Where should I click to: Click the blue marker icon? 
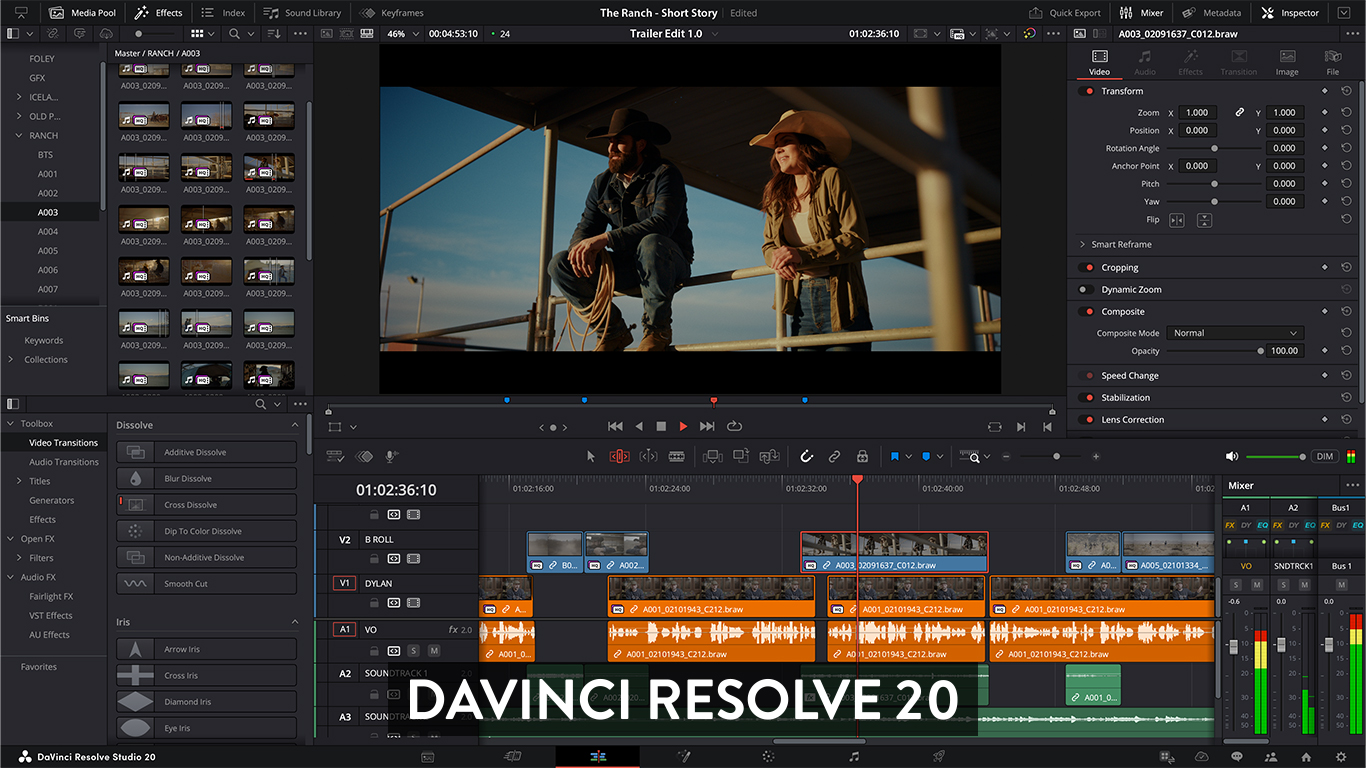pos(926,456)
